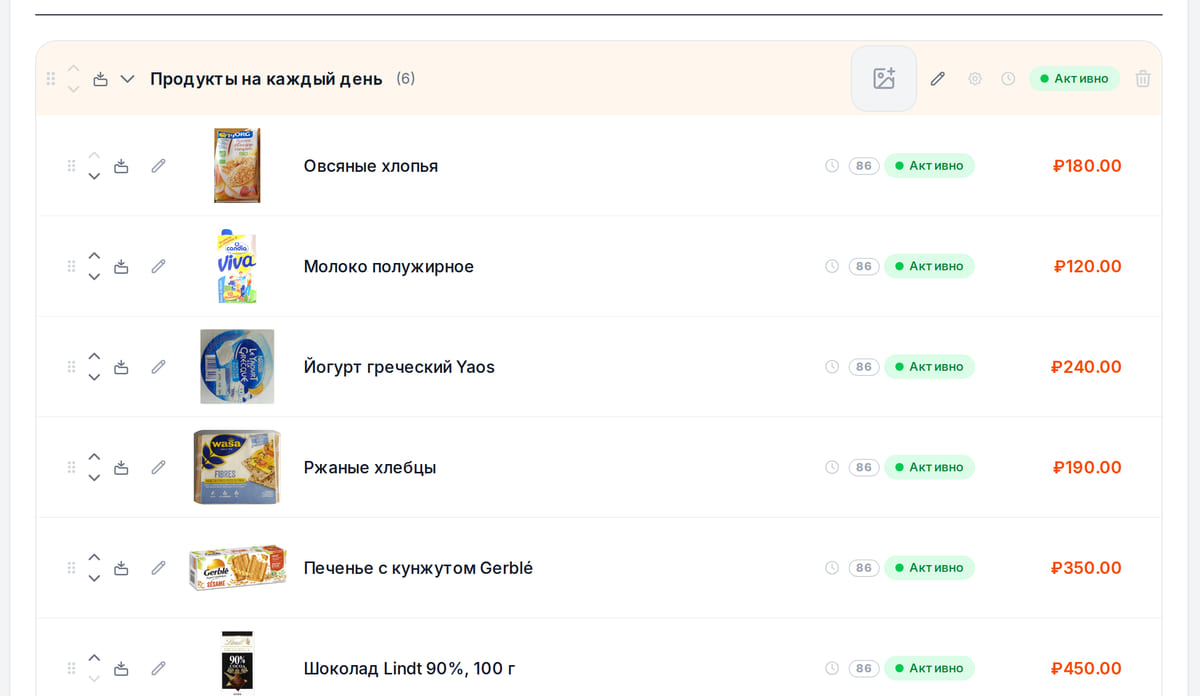Change Активно status of Печенье с кунжутом Gerblé
This screenshot has width=1200, height=696.
pos(929,568)
